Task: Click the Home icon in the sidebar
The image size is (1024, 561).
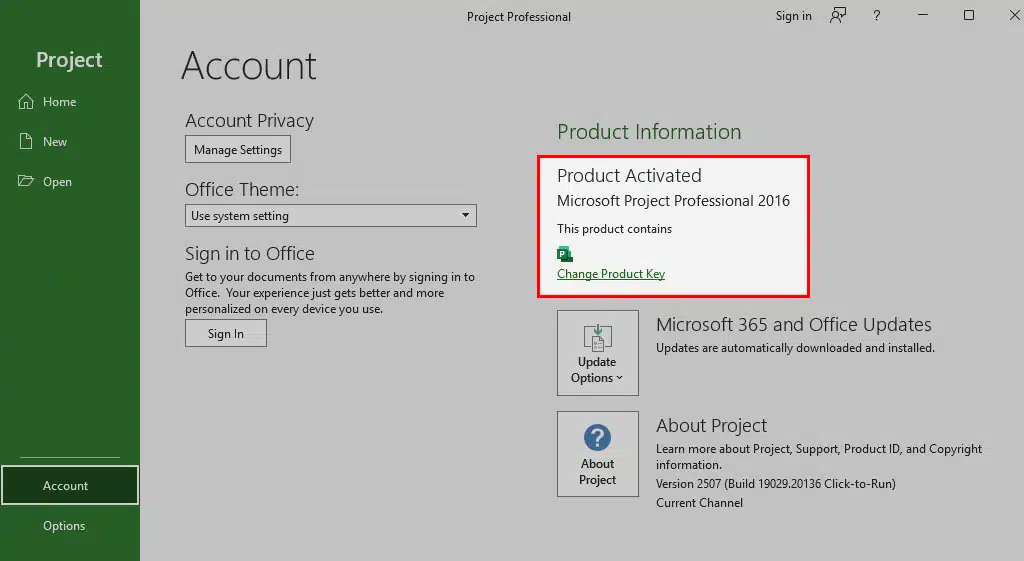Action: pyautogui.click(x=26, y=102)
